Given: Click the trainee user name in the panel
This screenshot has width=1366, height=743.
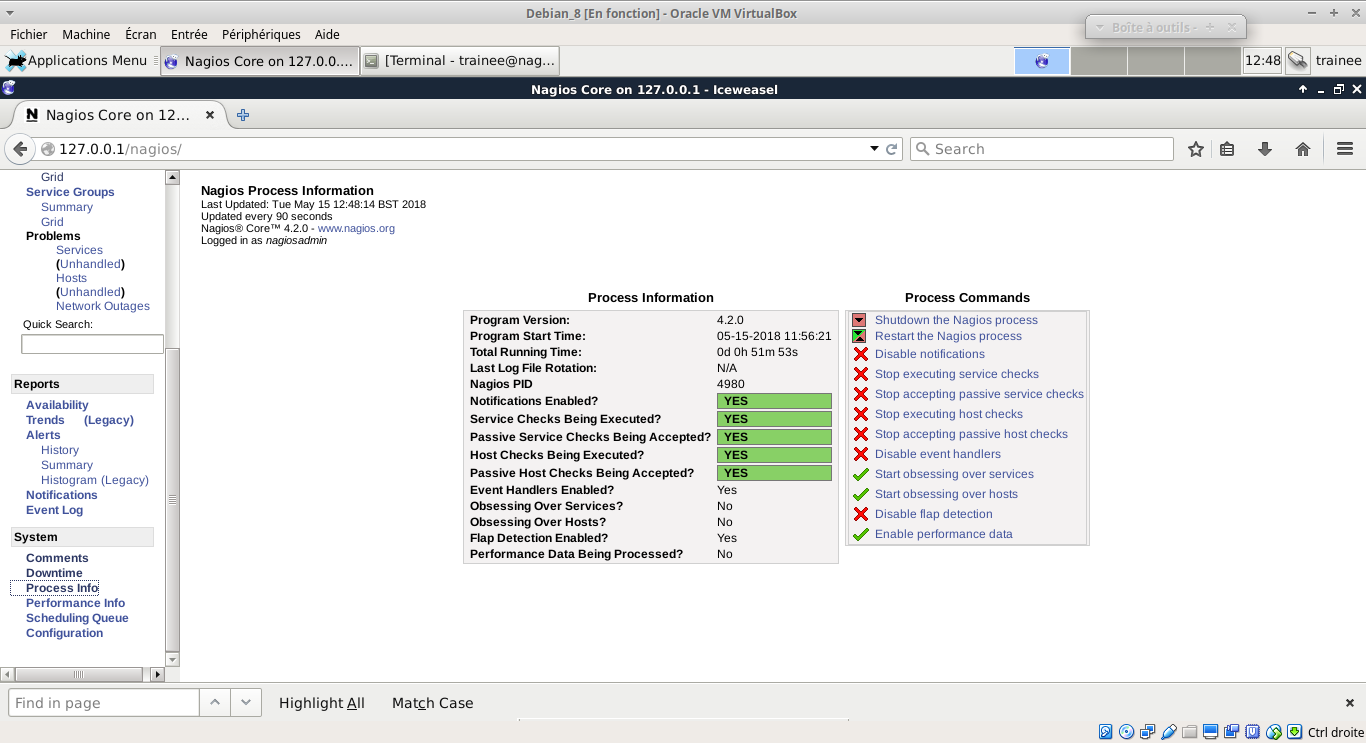Looking at the screenshot, I should point(1338,61).
